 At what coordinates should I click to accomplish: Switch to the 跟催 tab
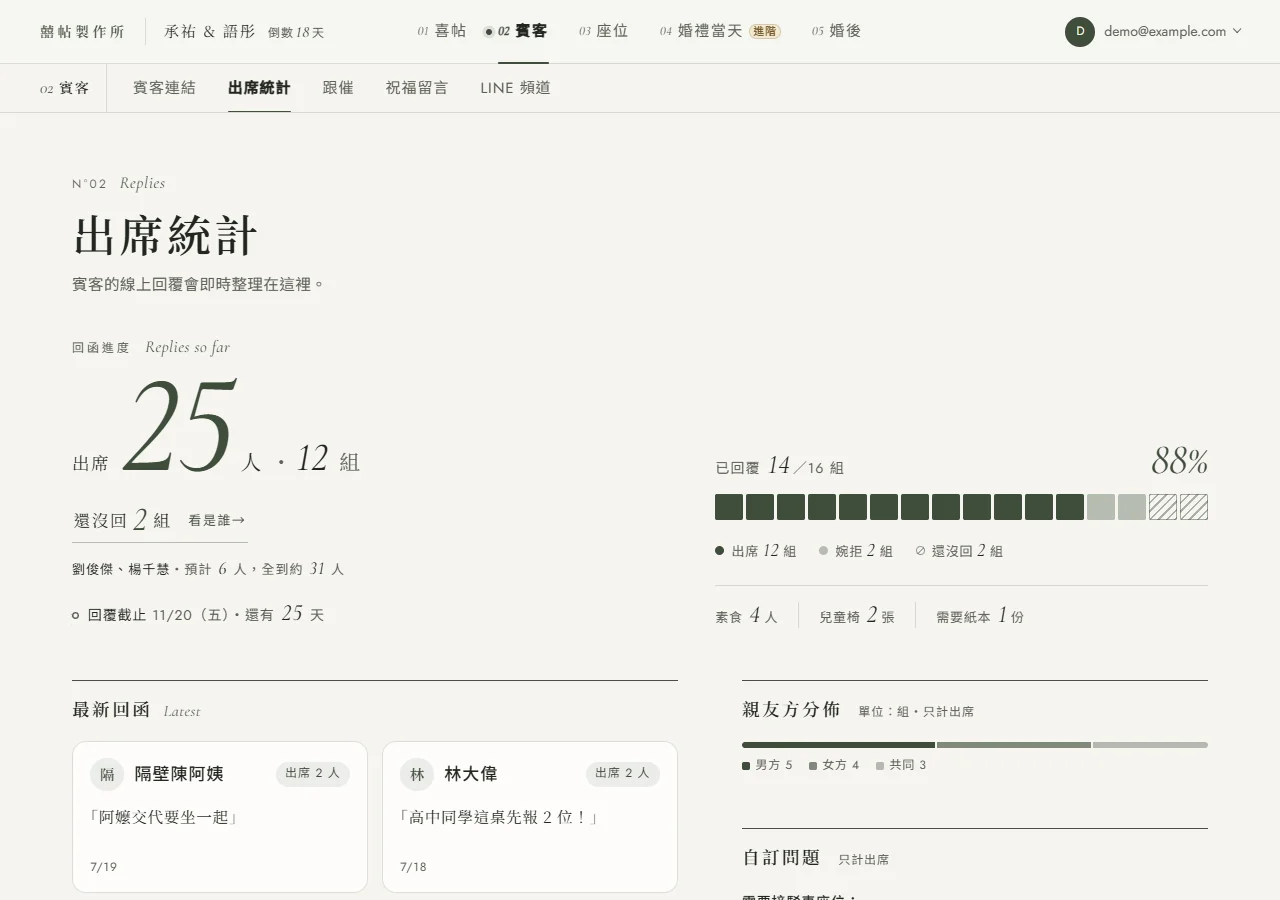(x=338, y=88)
